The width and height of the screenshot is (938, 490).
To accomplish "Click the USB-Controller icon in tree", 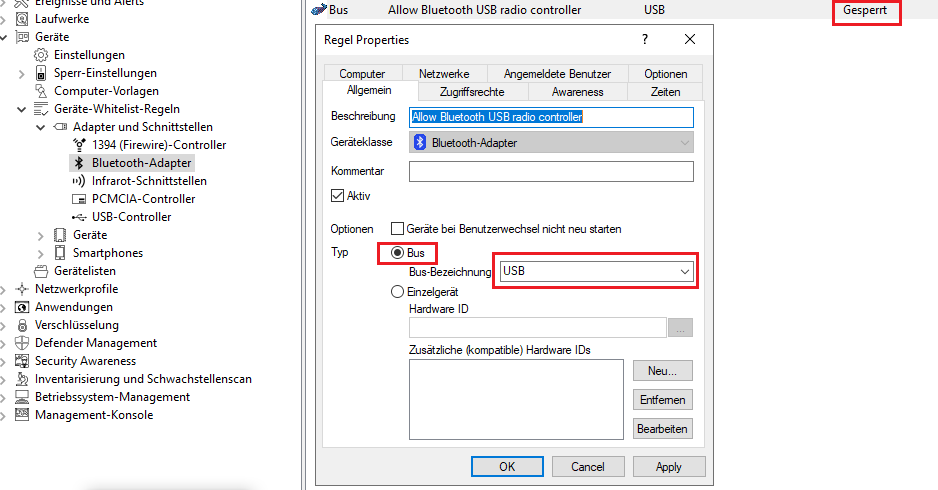I will [x=79, y=217].
